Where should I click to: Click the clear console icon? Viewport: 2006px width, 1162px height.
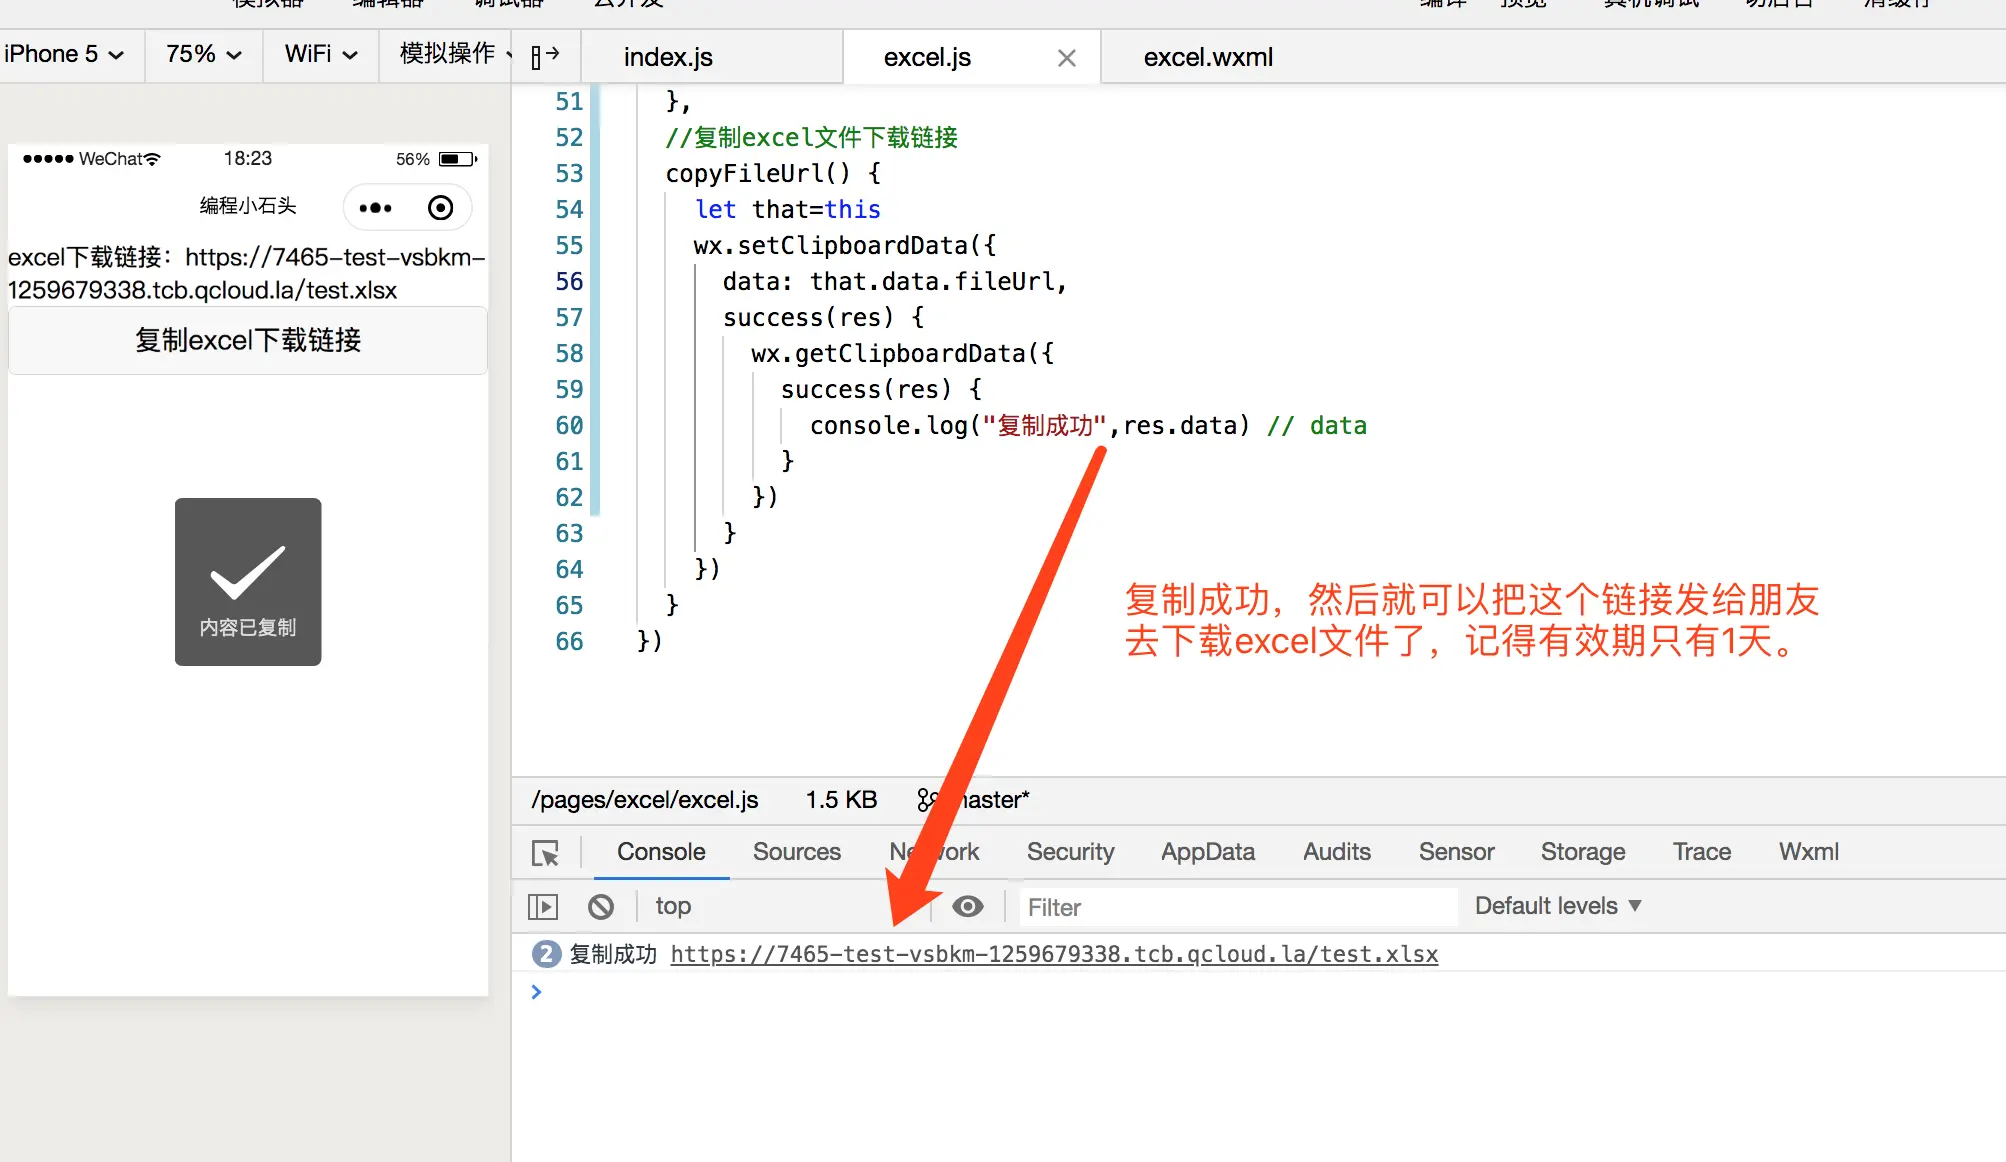click(x=600, y=907)
